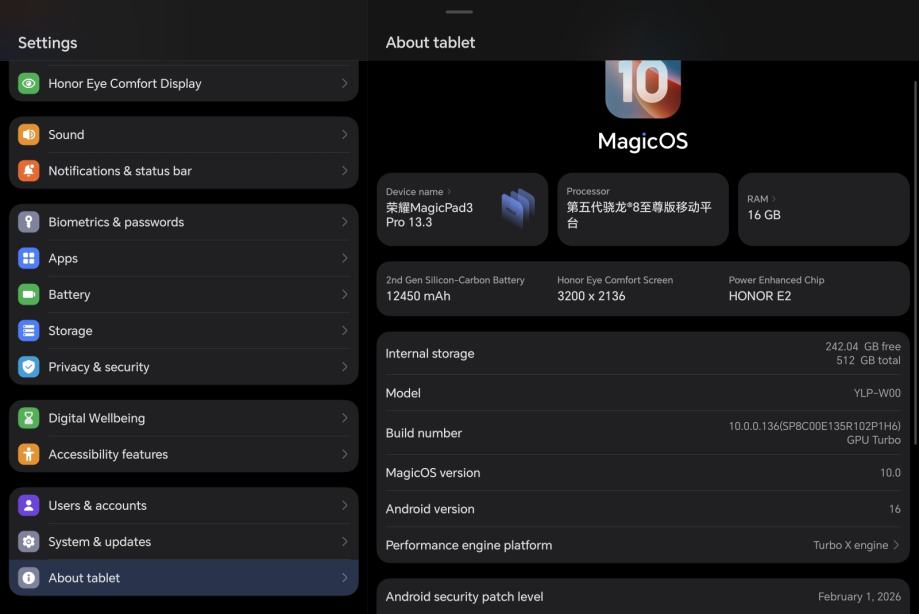Tap the MagicOS version row label
The height and width of the screenshot is (614, 919).
433,473
